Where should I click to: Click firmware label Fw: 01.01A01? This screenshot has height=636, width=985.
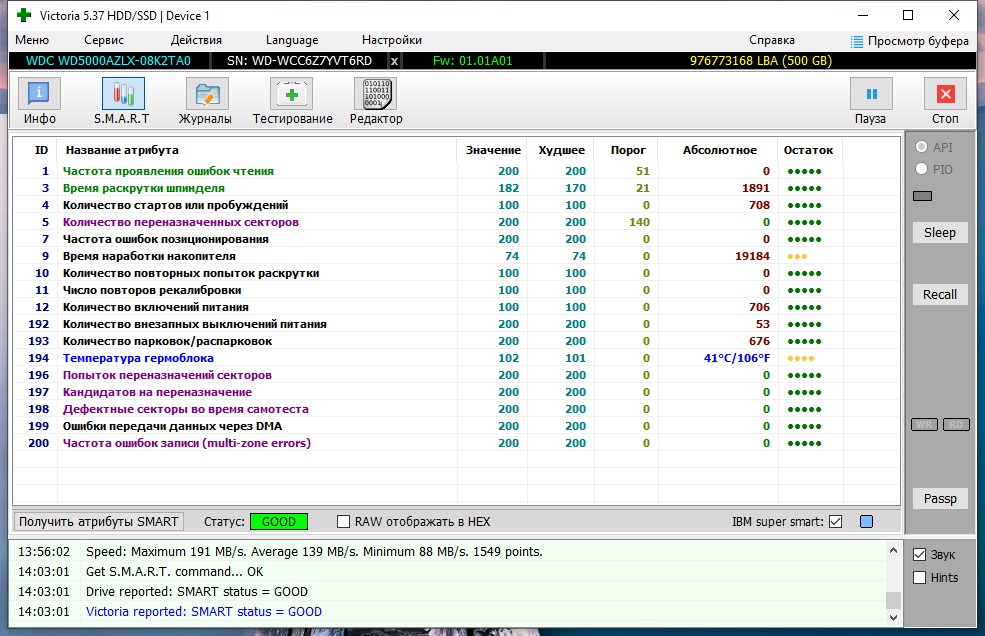pos(472,61)
